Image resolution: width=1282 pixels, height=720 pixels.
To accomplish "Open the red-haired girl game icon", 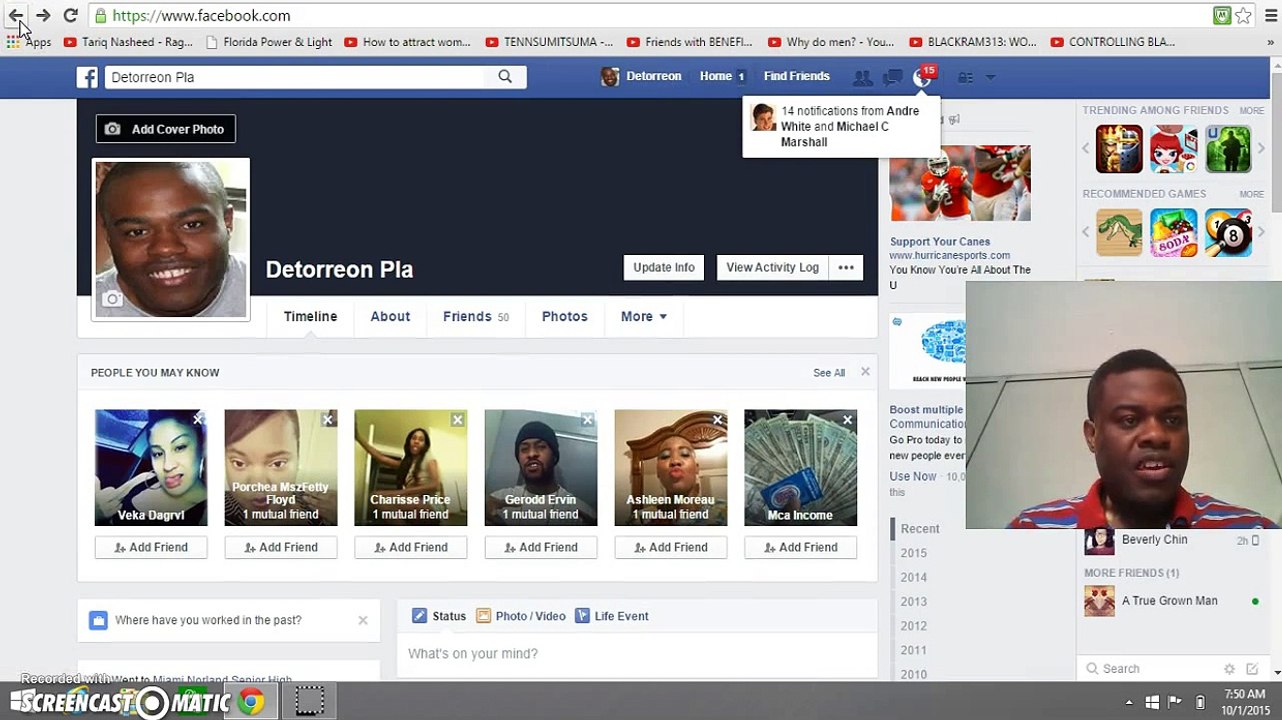I will (1174, 149).
